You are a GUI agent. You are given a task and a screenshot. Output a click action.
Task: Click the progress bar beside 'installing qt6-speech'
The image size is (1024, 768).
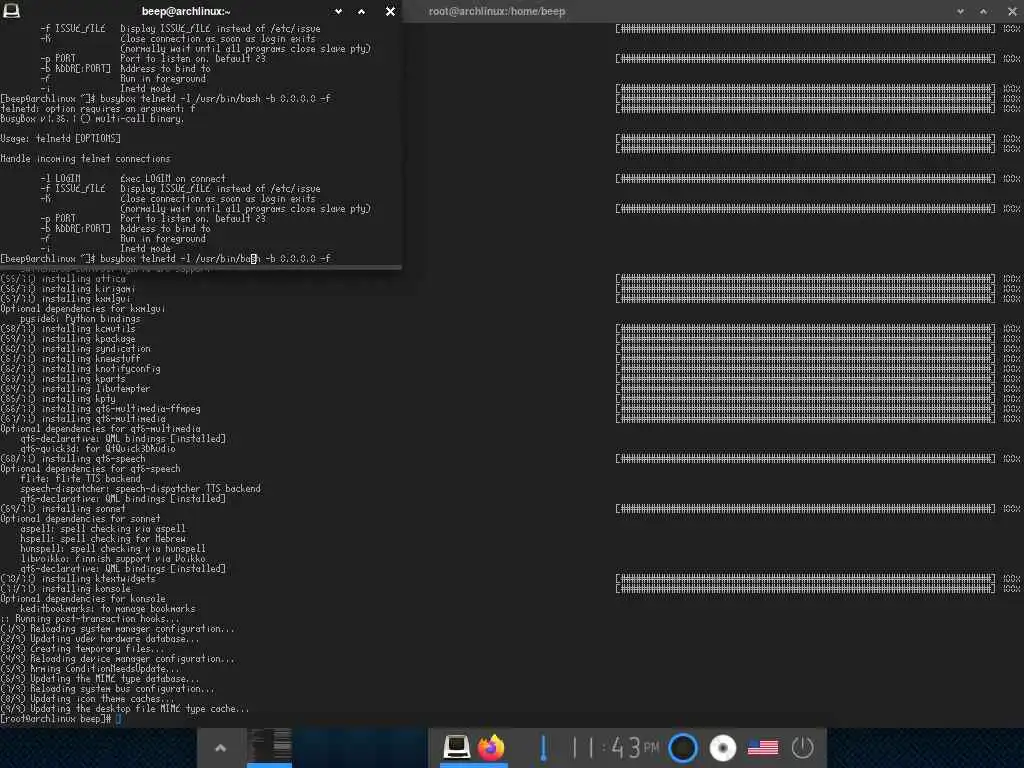click(805, 458)
